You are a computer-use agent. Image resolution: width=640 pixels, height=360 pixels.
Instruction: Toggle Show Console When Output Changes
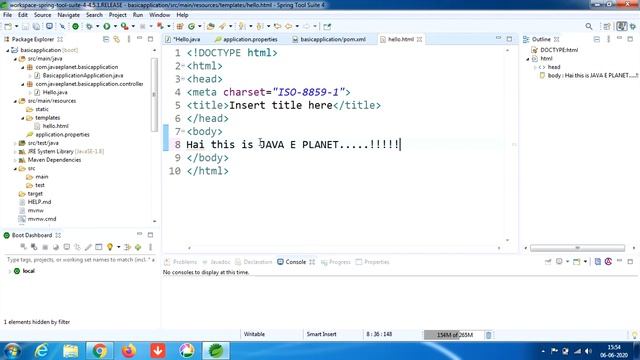pyautogui.click(x=598, y=262)
